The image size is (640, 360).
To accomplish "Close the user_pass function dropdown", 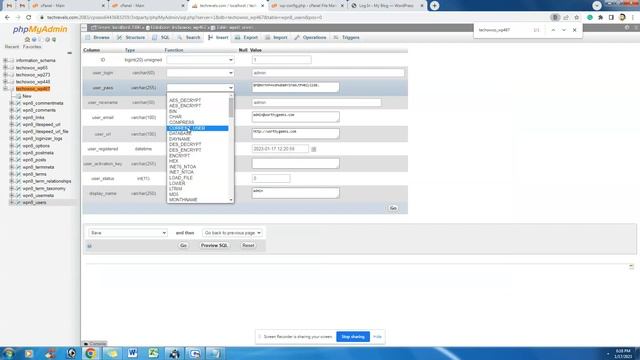I will coord(200,88).
